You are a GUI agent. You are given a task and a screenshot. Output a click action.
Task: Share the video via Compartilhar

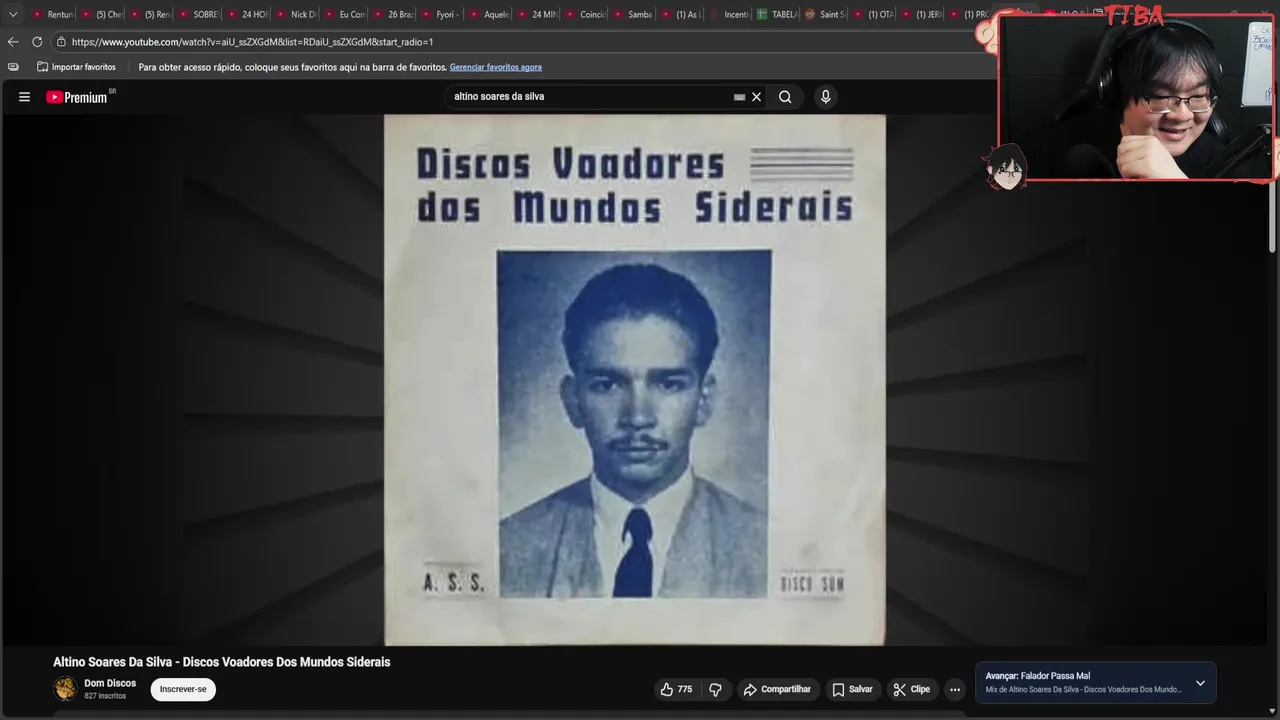(777, 689)
